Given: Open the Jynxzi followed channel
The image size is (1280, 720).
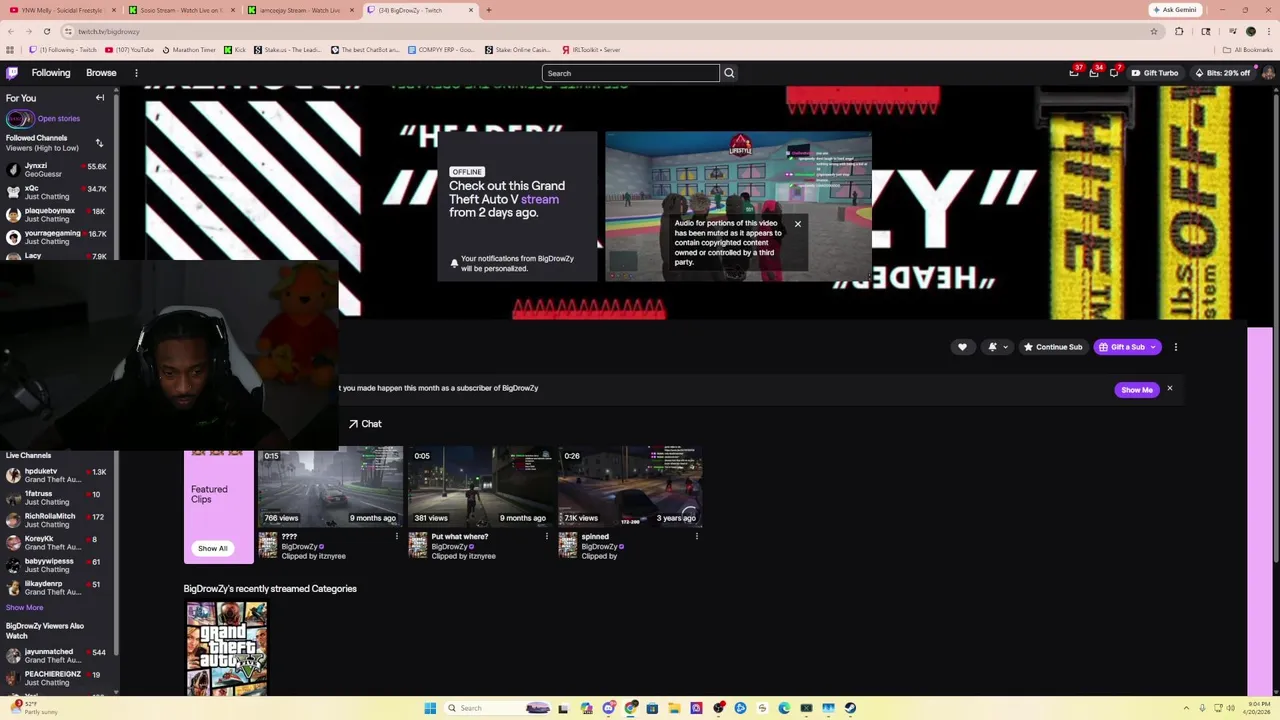Looking at the screenshot, I should [x=56, y=170].
